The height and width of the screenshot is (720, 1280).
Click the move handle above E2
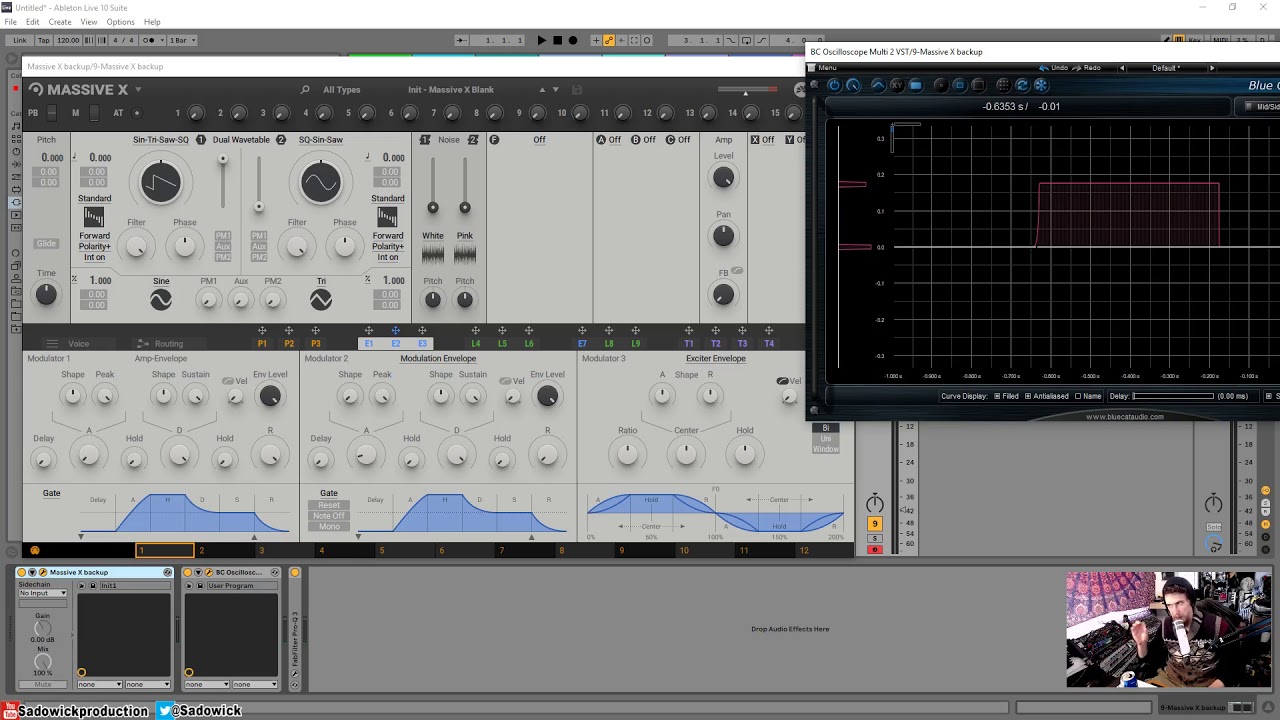[395, 331]
